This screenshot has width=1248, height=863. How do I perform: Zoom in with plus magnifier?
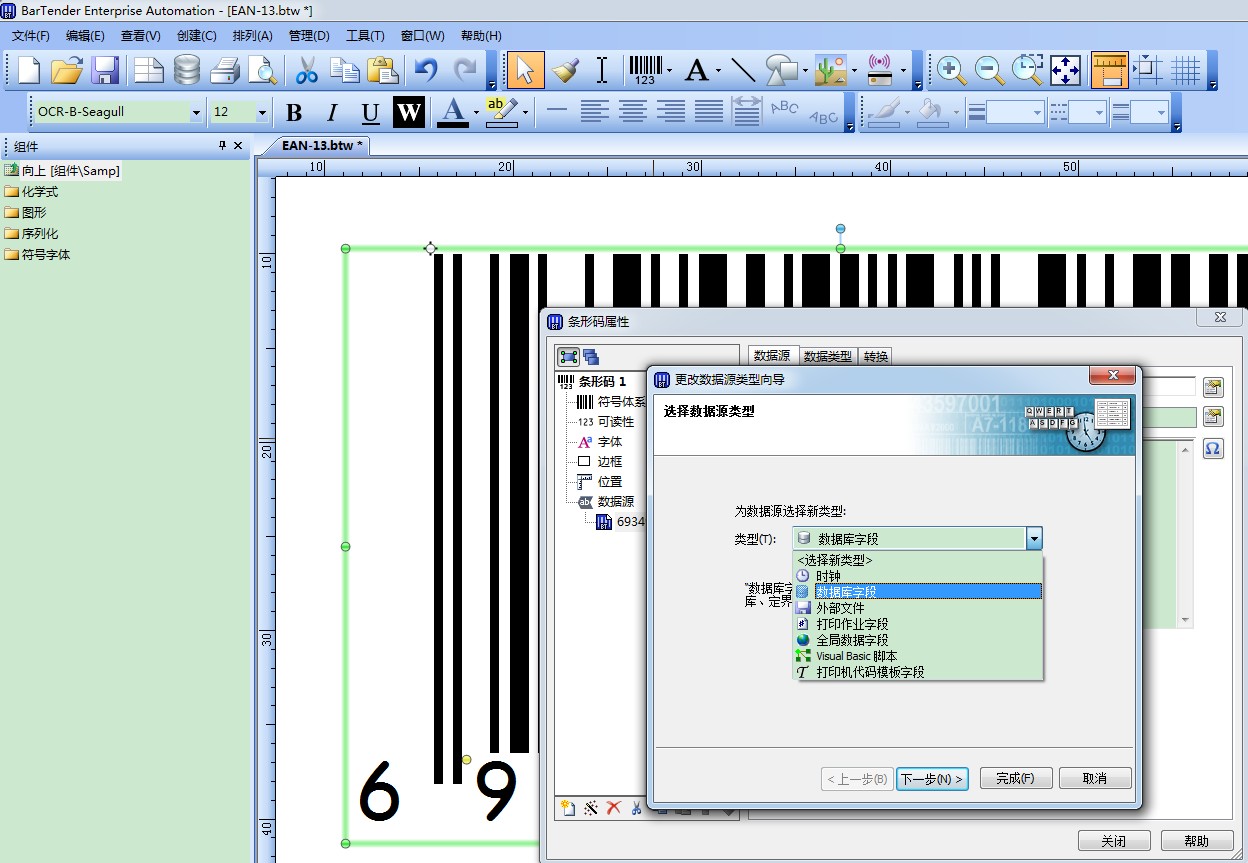click(x=952, y=71)
